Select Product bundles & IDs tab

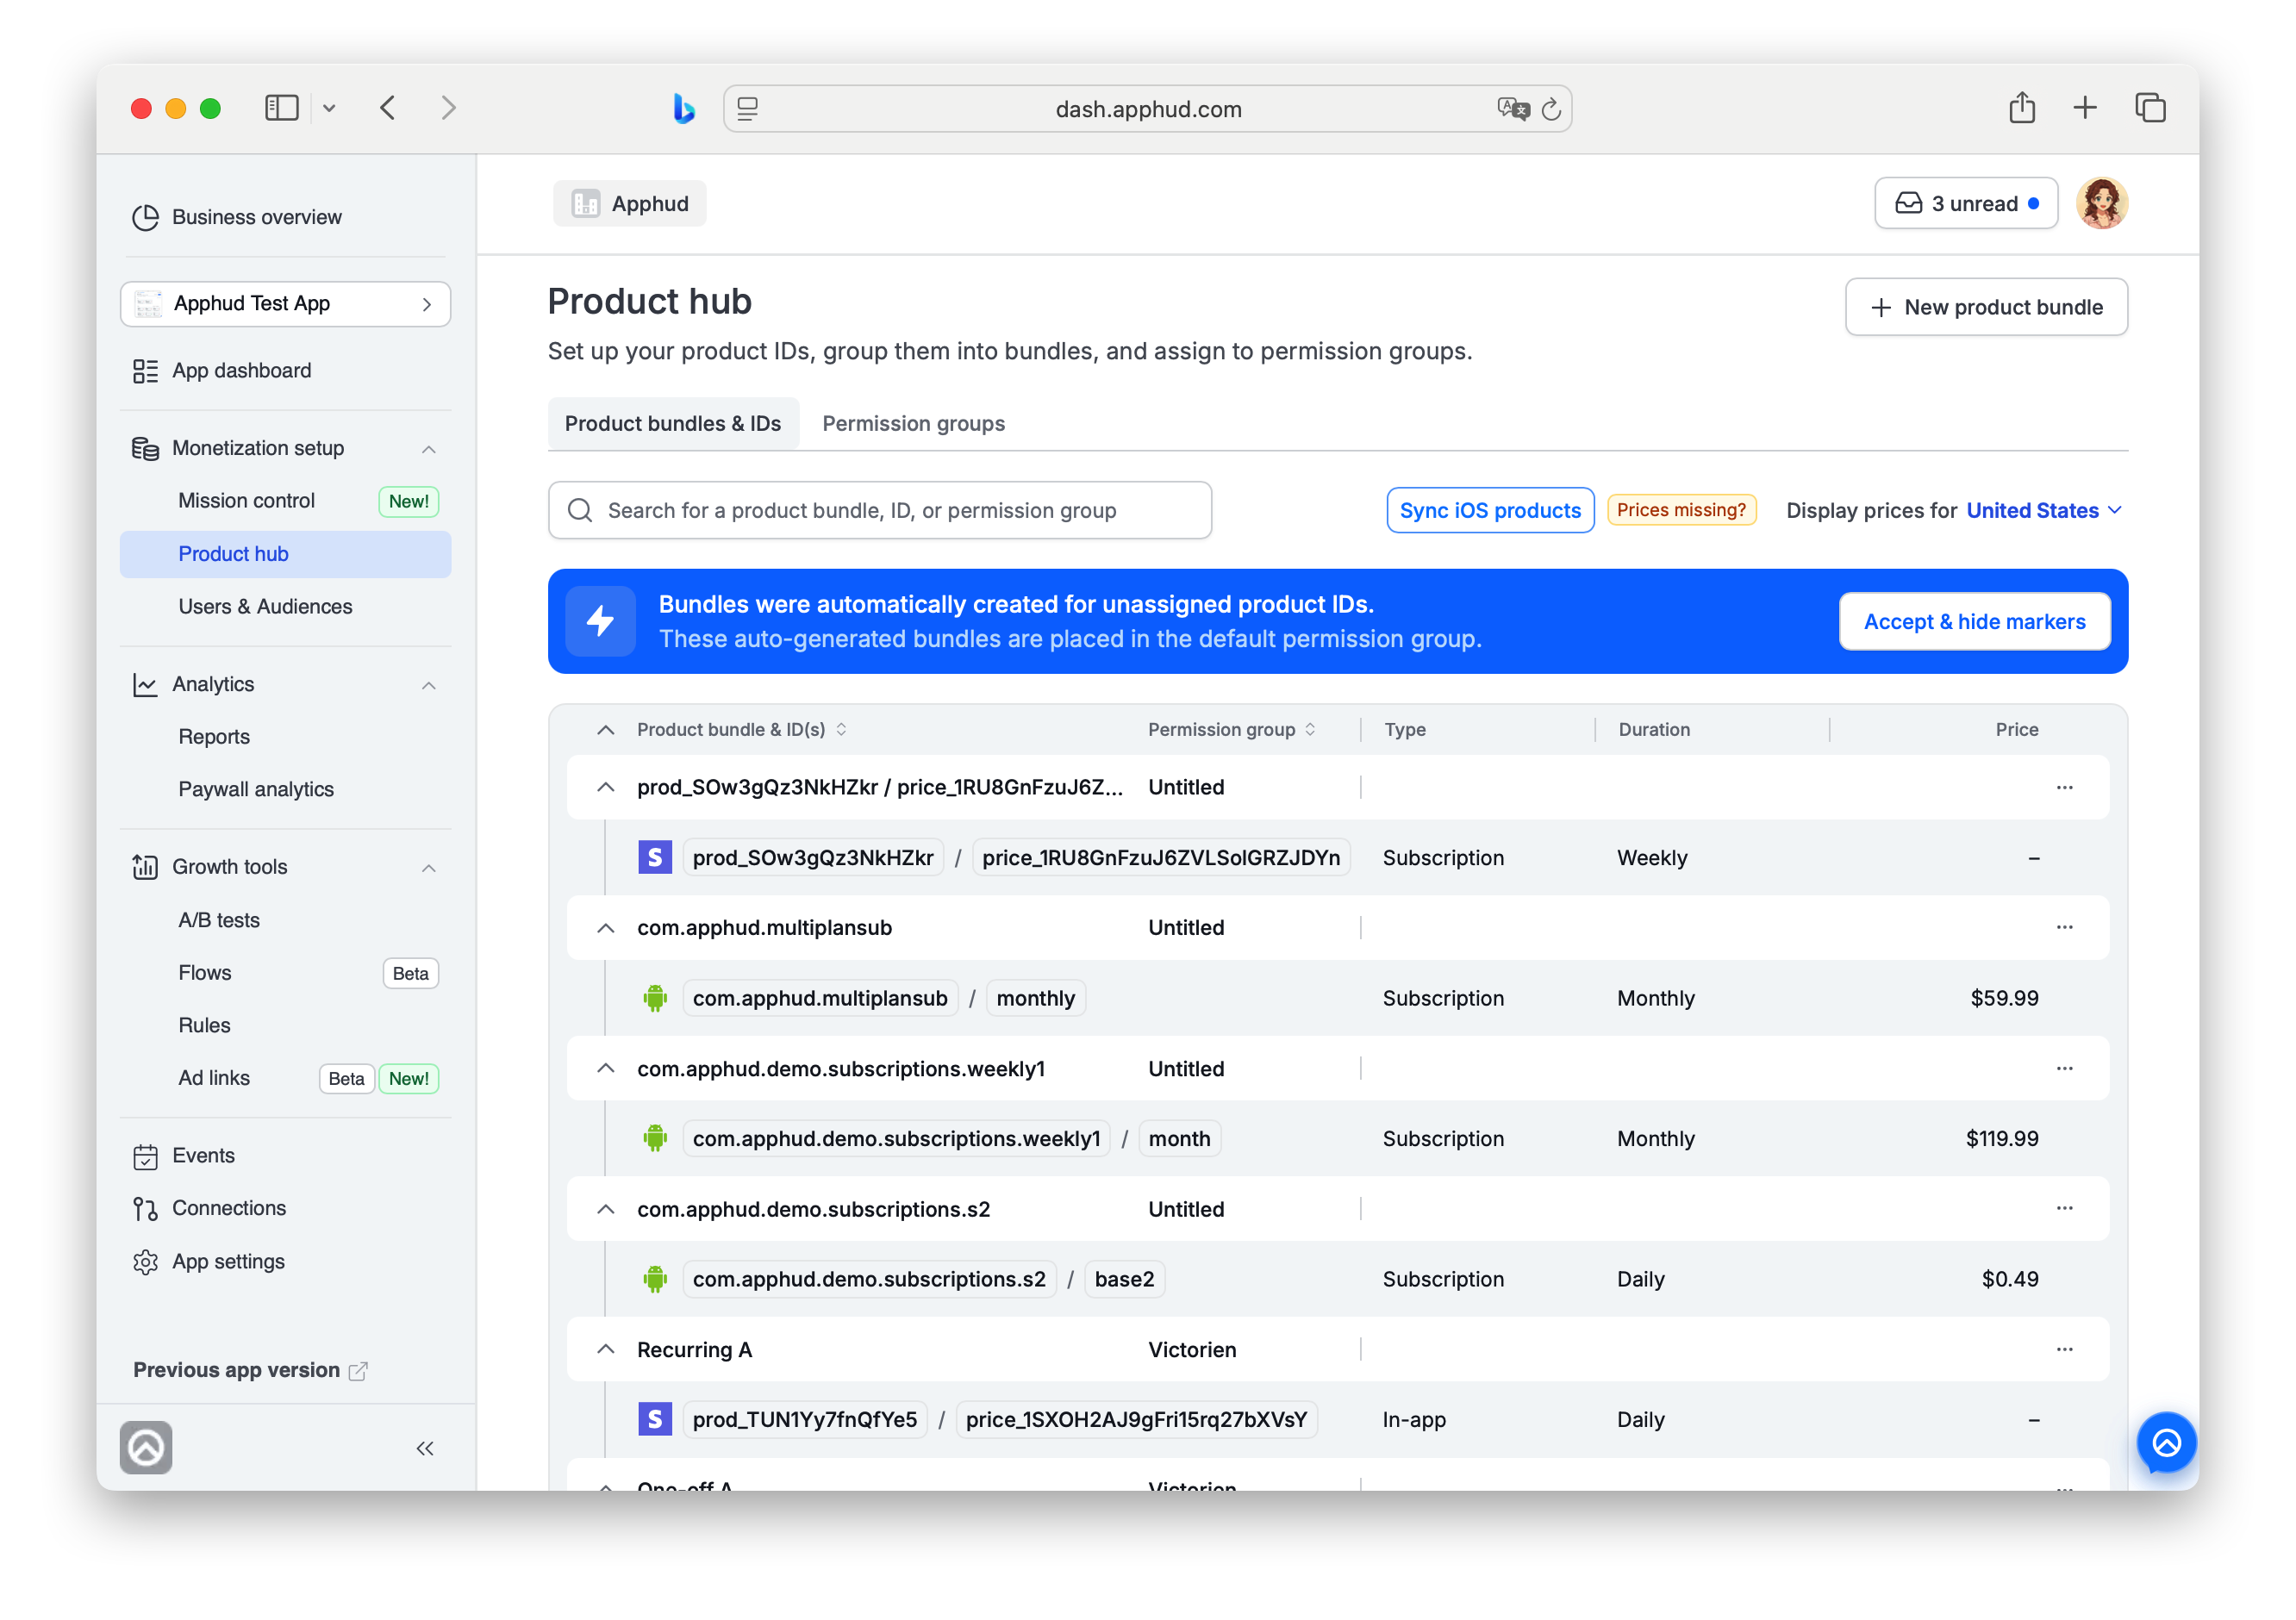click(x=673, y=424)
